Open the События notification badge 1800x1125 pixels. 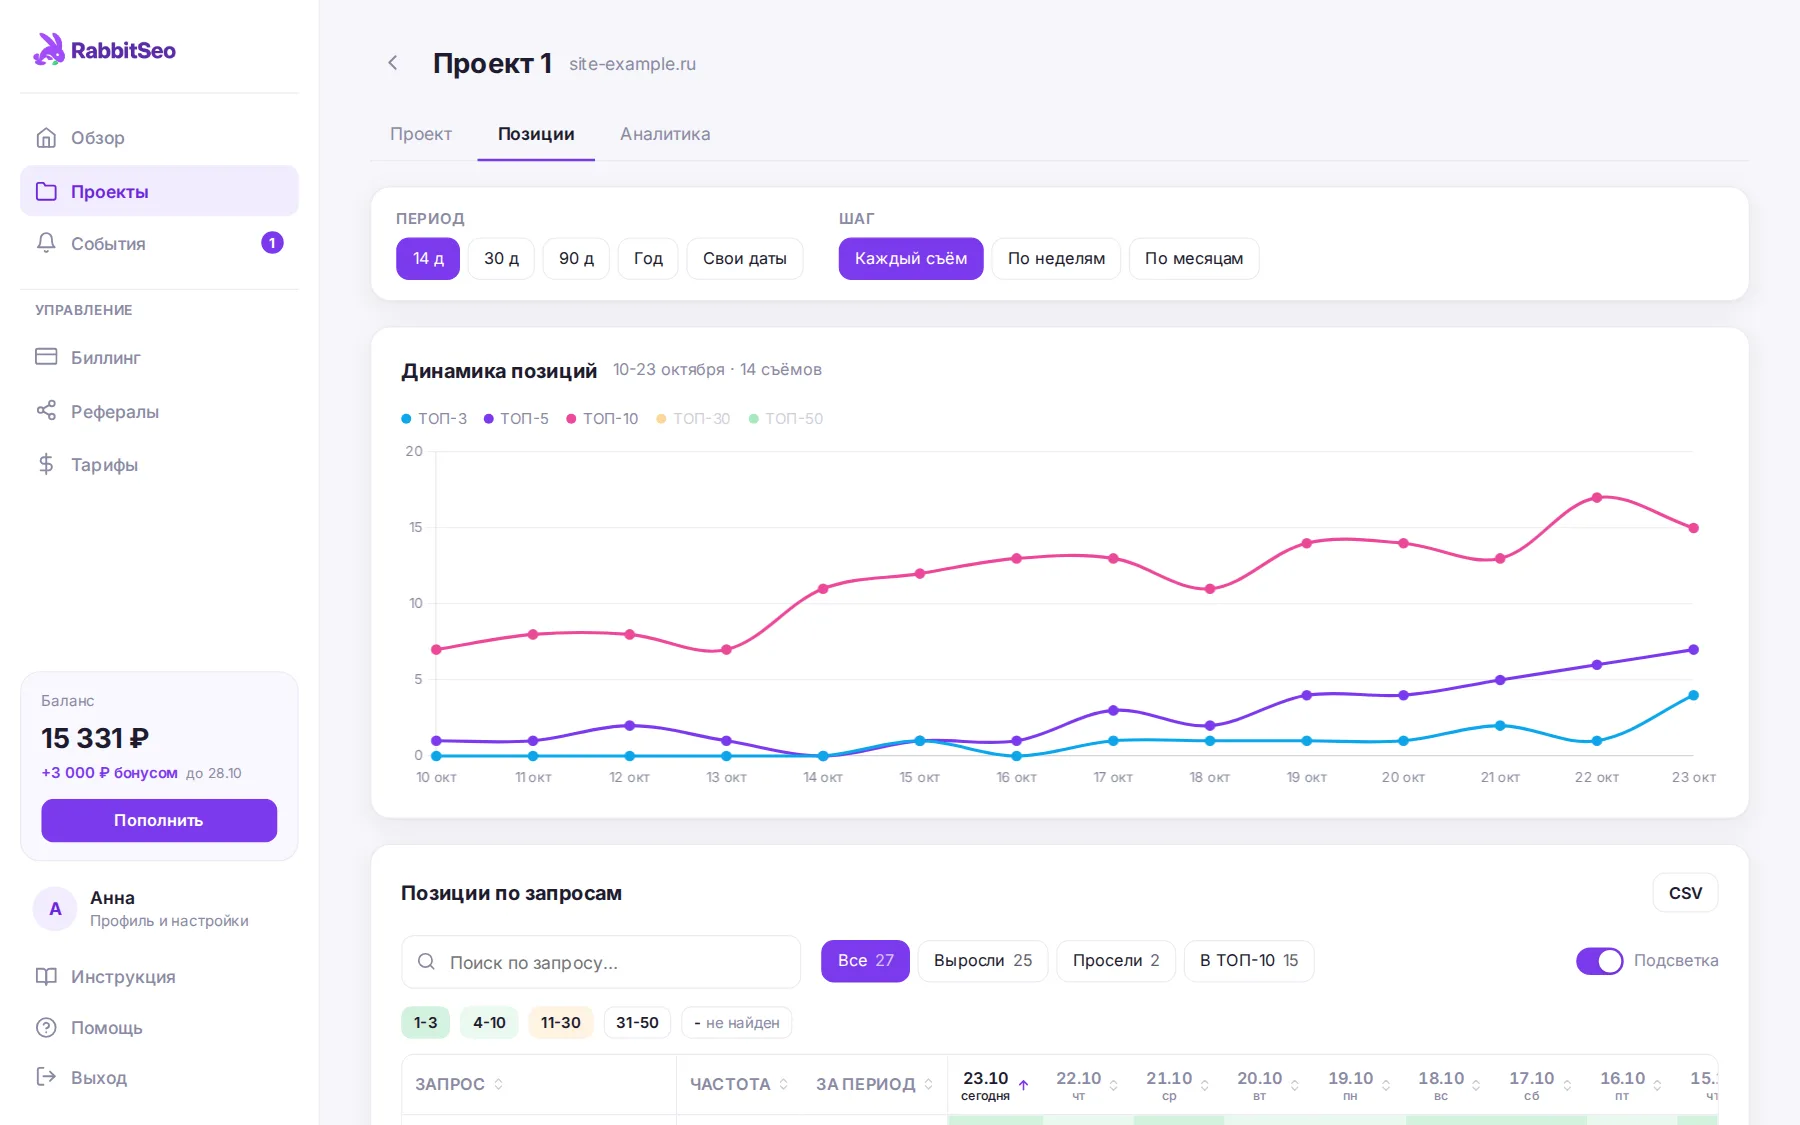[x=272, y=243]
